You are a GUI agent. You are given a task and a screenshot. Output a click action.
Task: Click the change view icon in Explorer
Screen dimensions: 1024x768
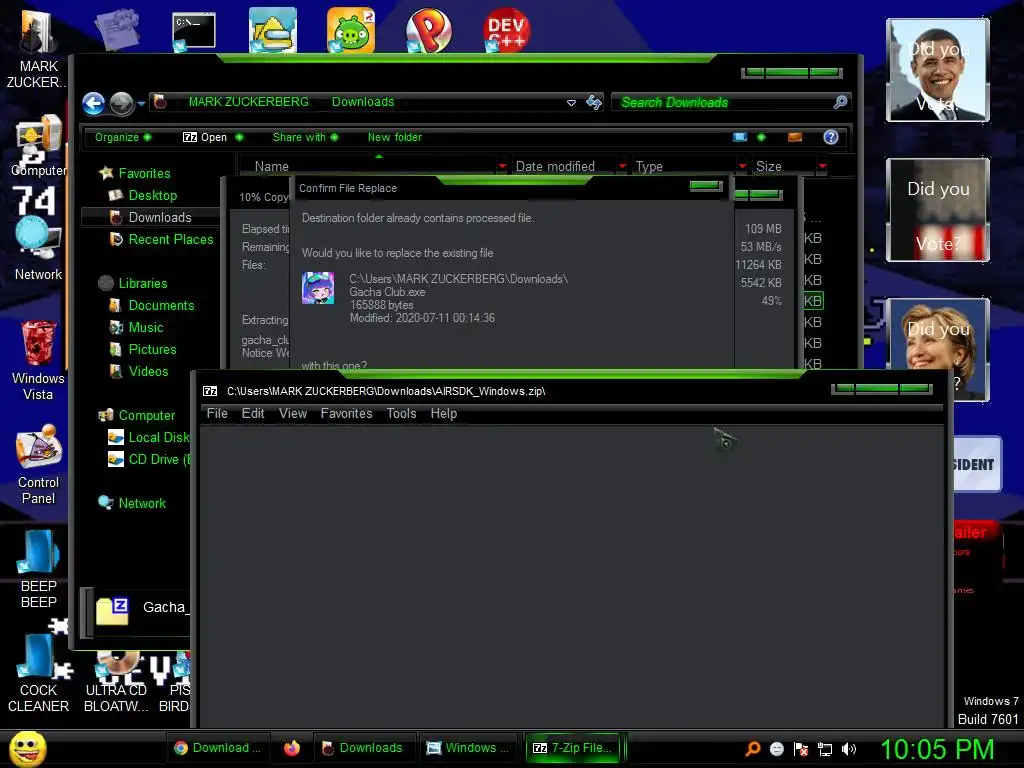[x=740, y=137]
